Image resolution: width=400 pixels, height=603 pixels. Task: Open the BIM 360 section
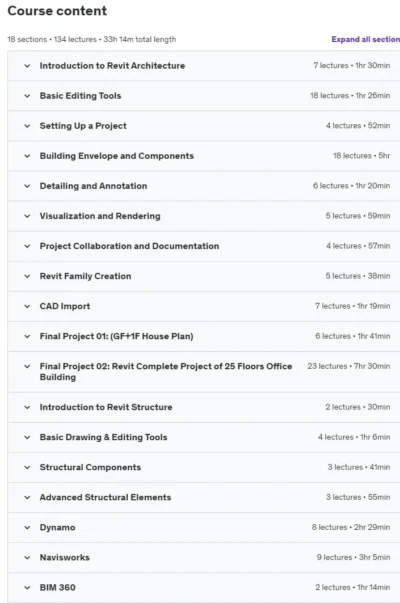(204, 587)
